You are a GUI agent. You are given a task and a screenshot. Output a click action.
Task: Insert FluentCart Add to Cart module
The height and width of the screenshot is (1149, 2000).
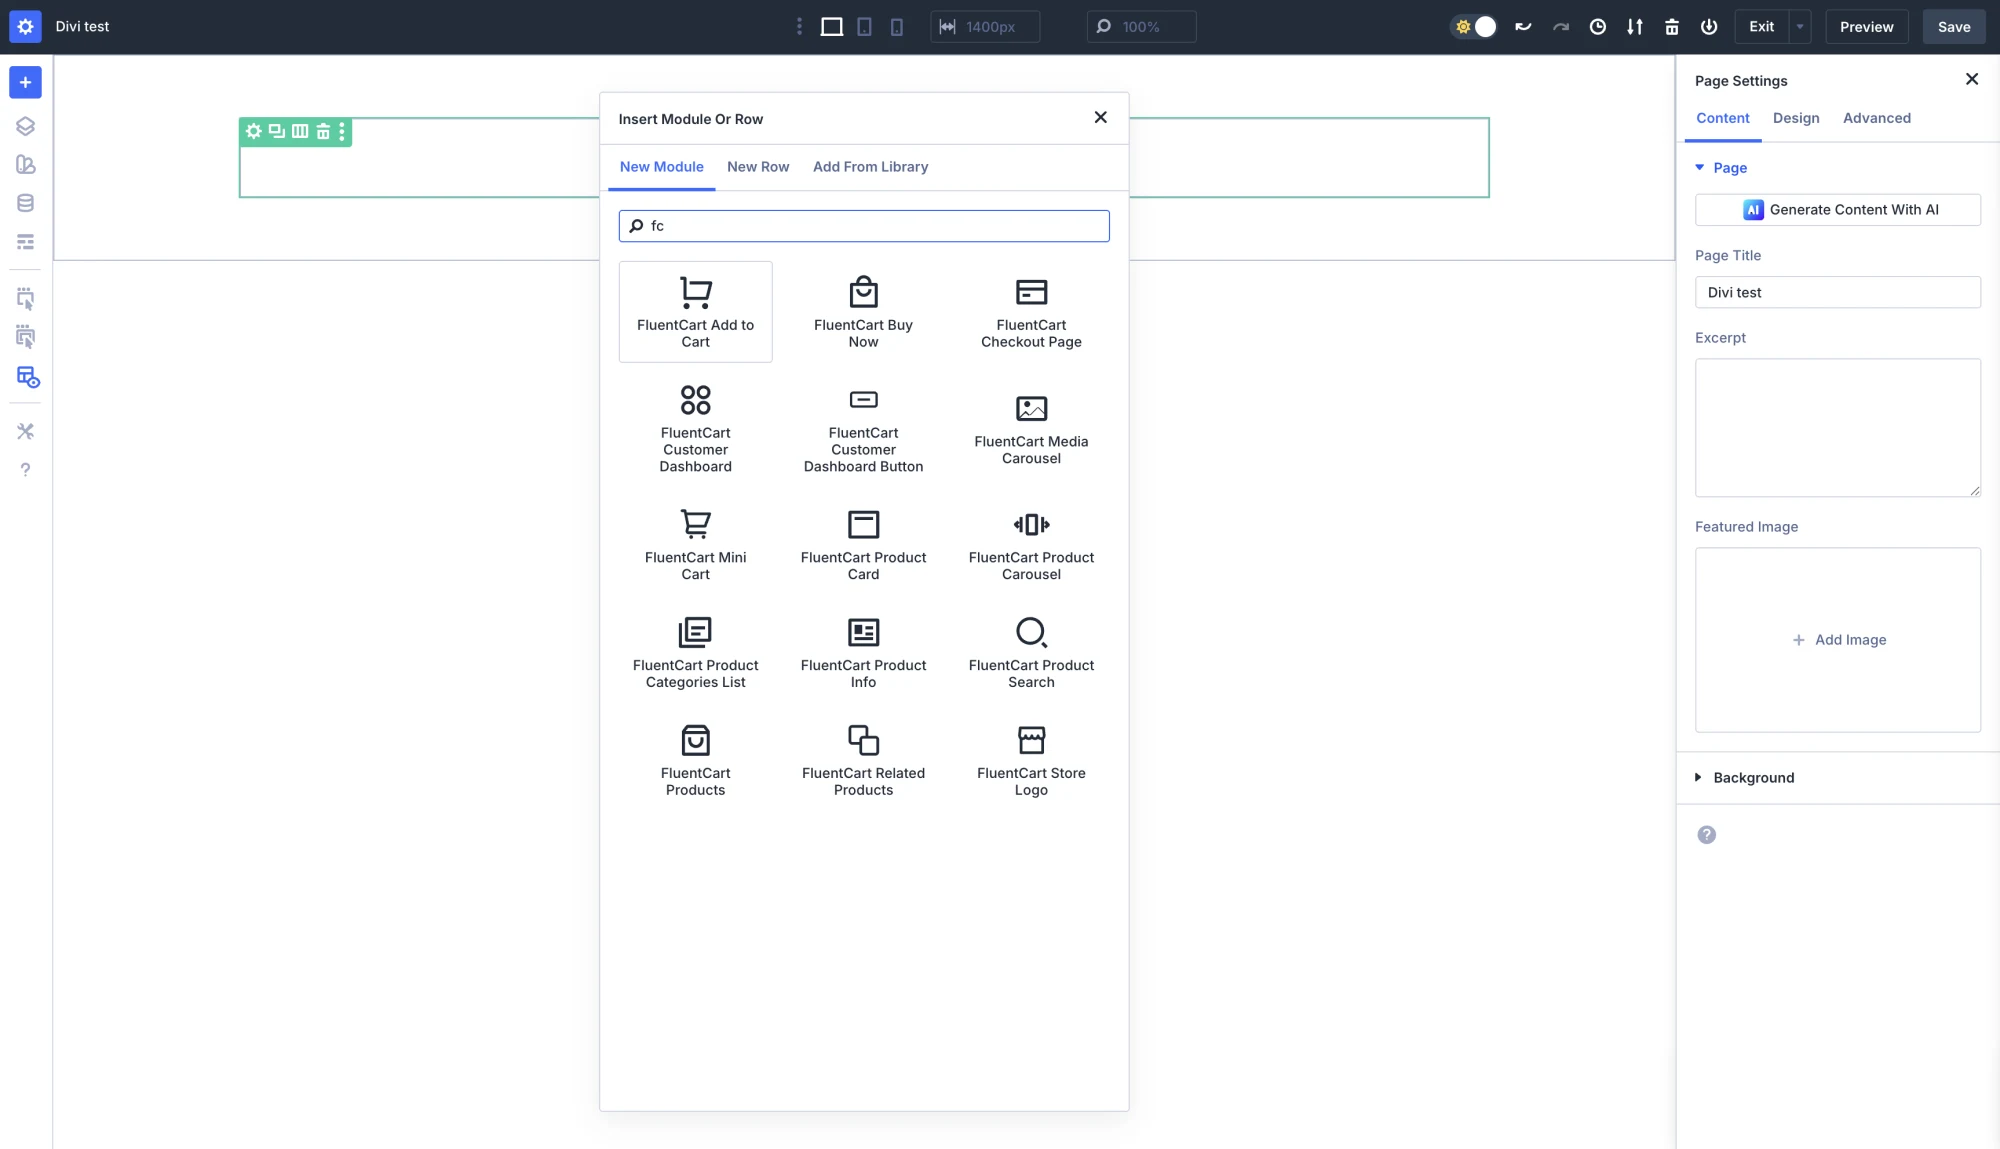695,312
